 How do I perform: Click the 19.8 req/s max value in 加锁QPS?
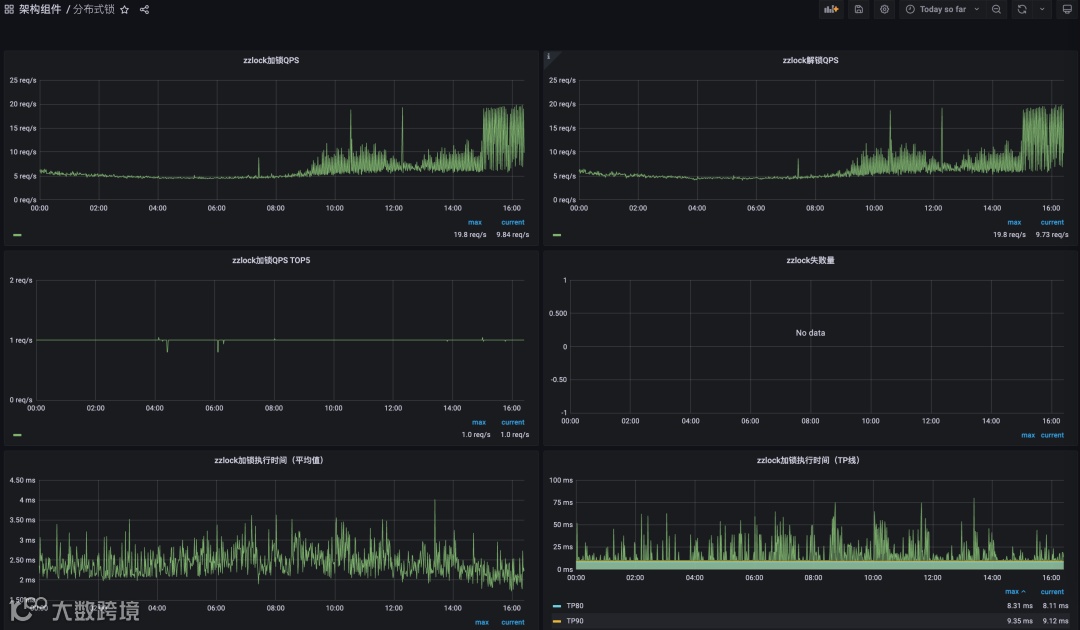click(x=470, y=235)
